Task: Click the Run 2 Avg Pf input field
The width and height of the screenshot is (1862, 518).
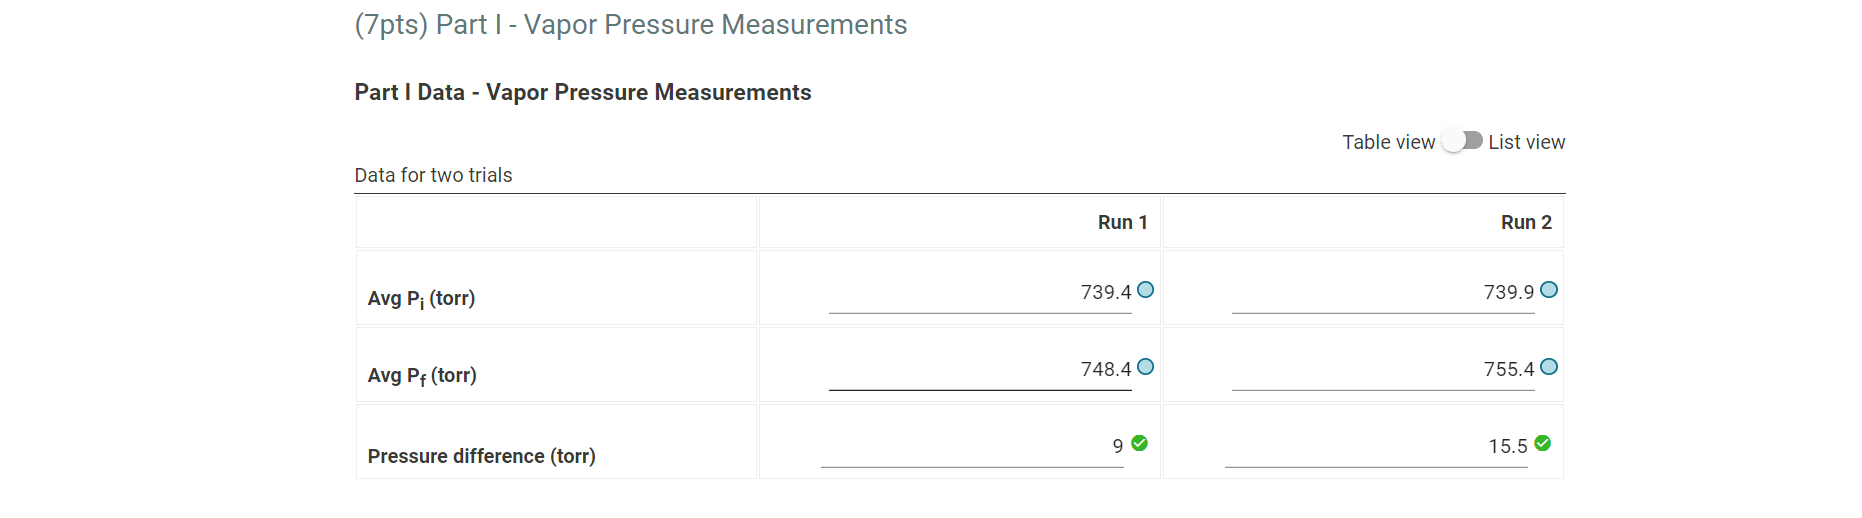Action: (1383, 370)
